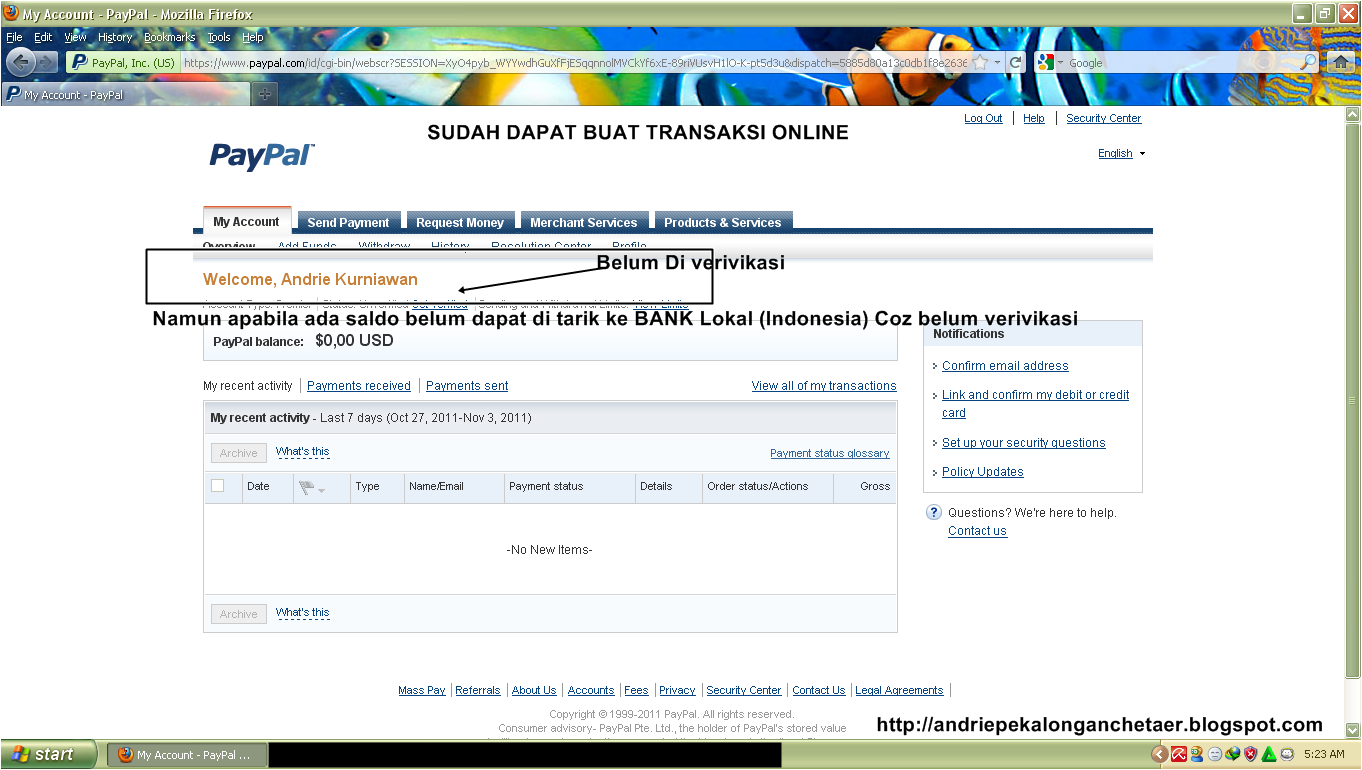Open the Referrals footer link

[478, 690]
